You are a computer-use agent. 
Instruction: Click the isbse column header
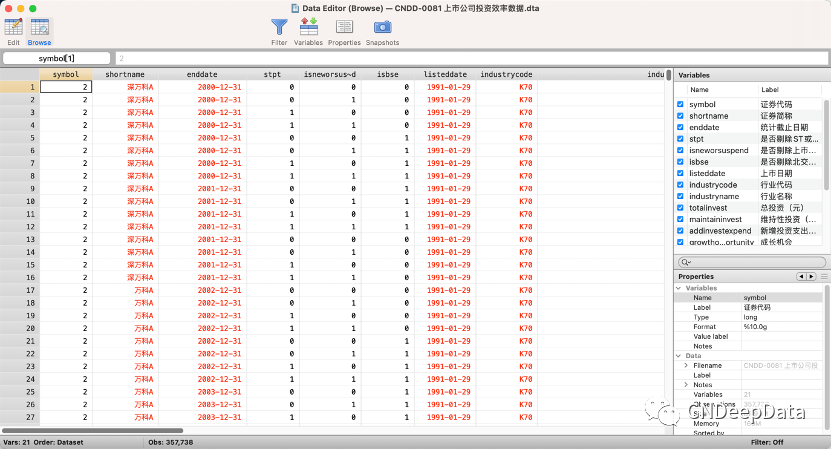point(388,74)
